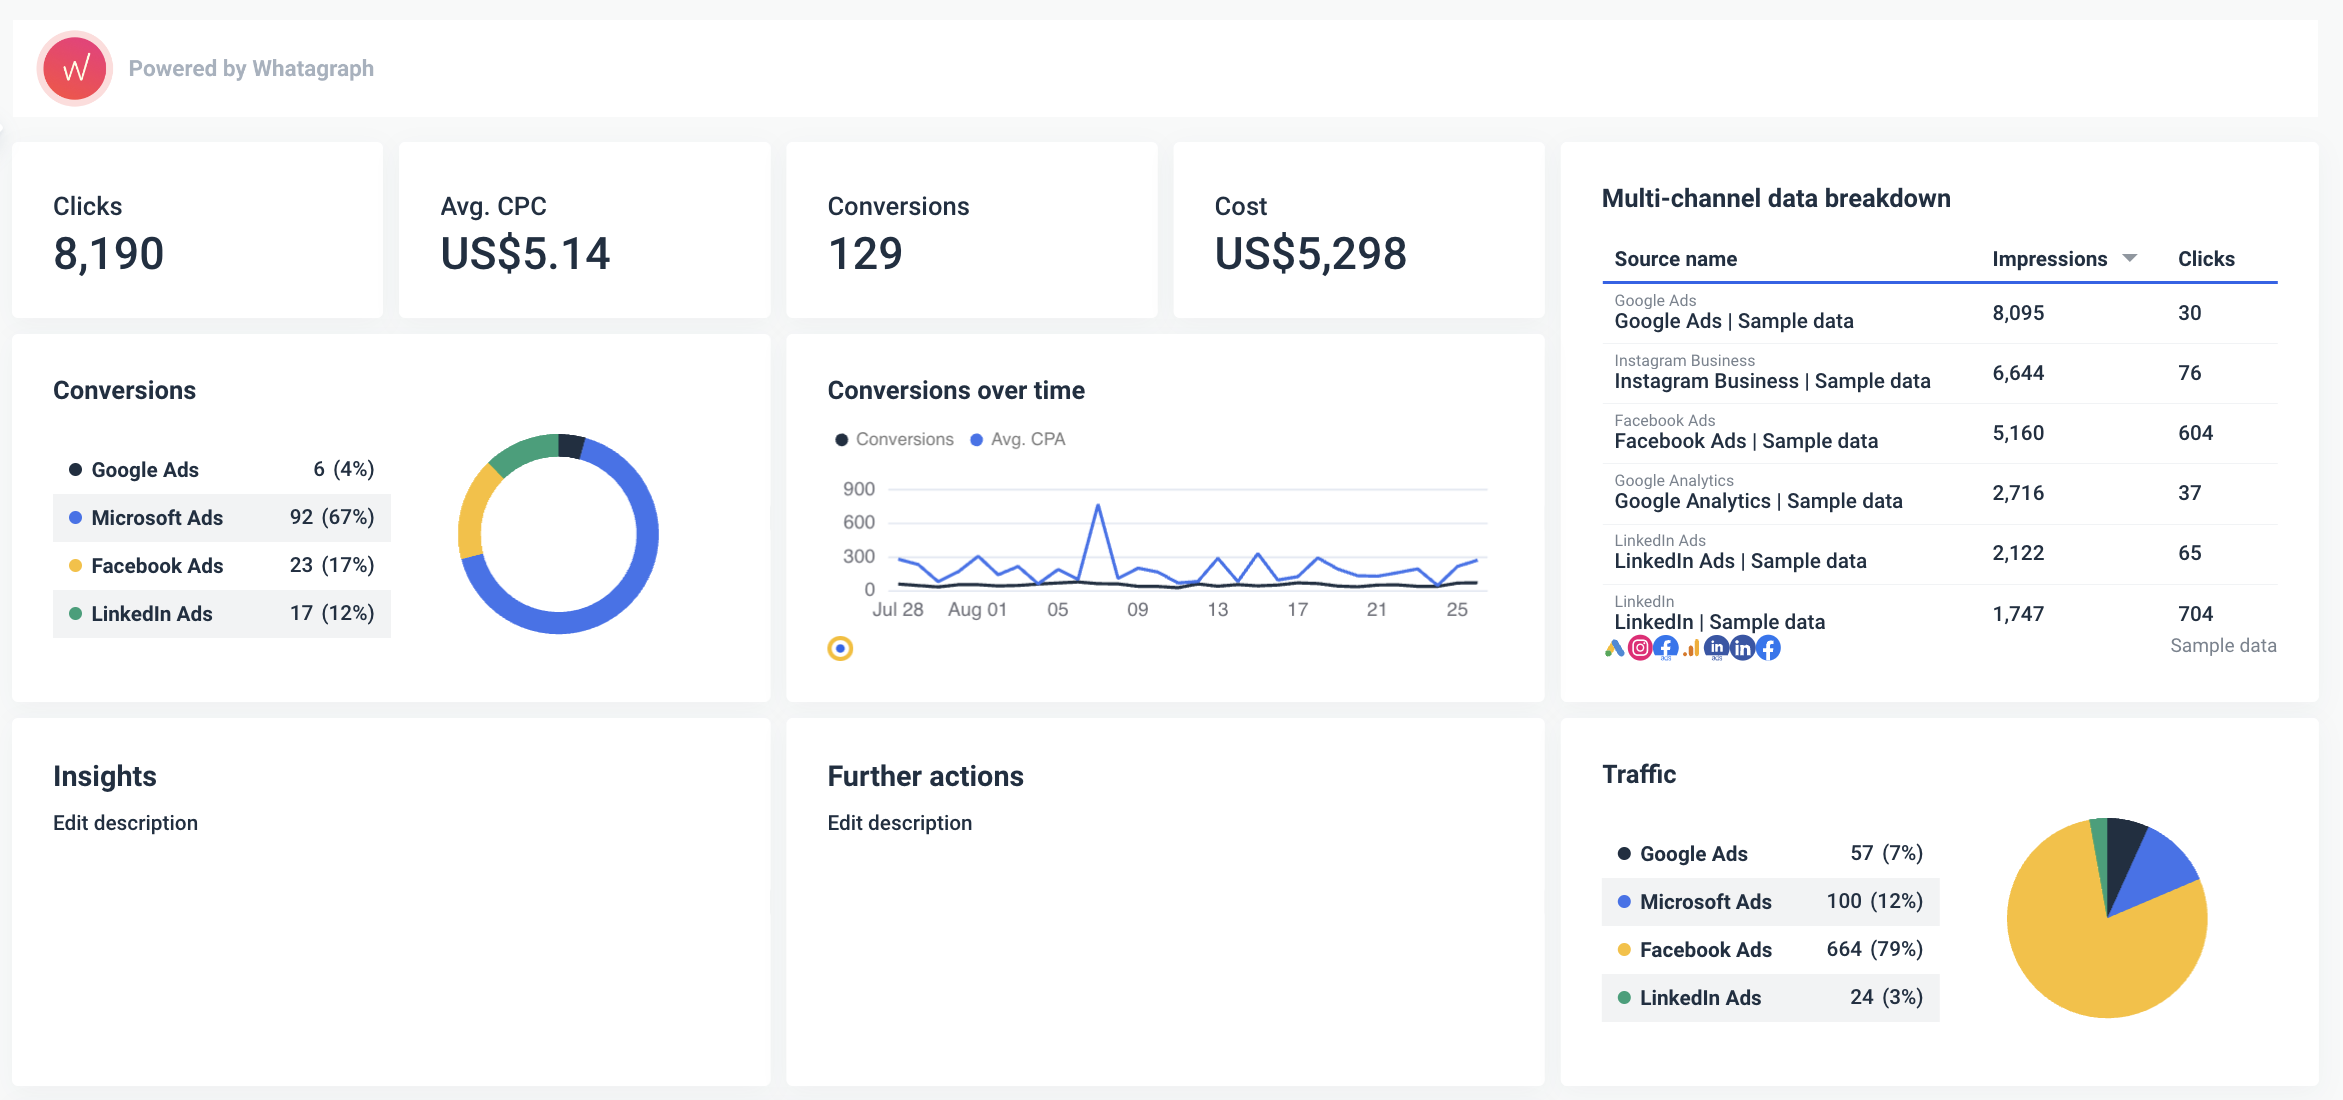The height and width of the screenshot is (1100, 2343).
Task: Click the LinkedIn Ads green swatch in Traffic legend
Action: (x=1624, y=998)
